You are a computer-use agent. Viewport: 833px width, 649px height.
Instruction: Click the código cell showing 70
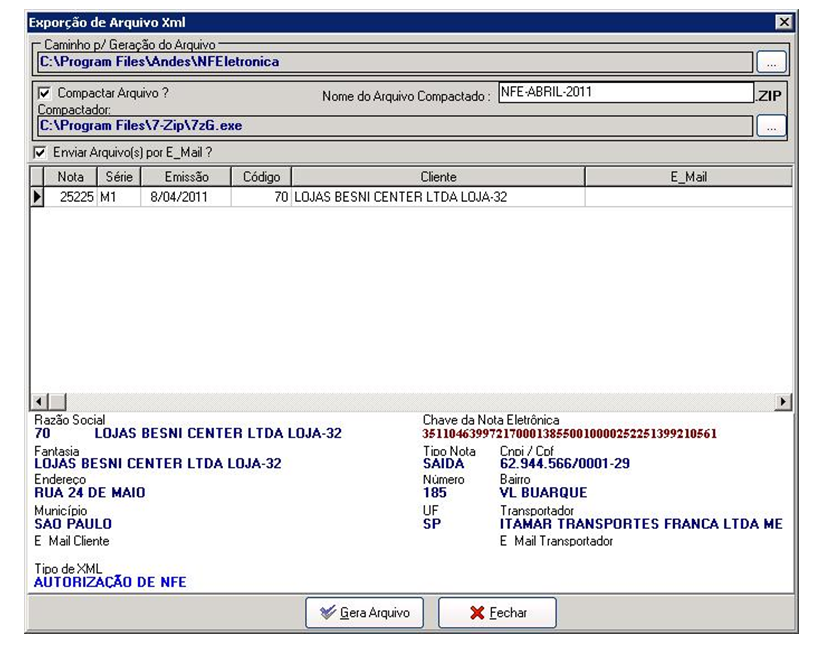click(x=261, y=197)
